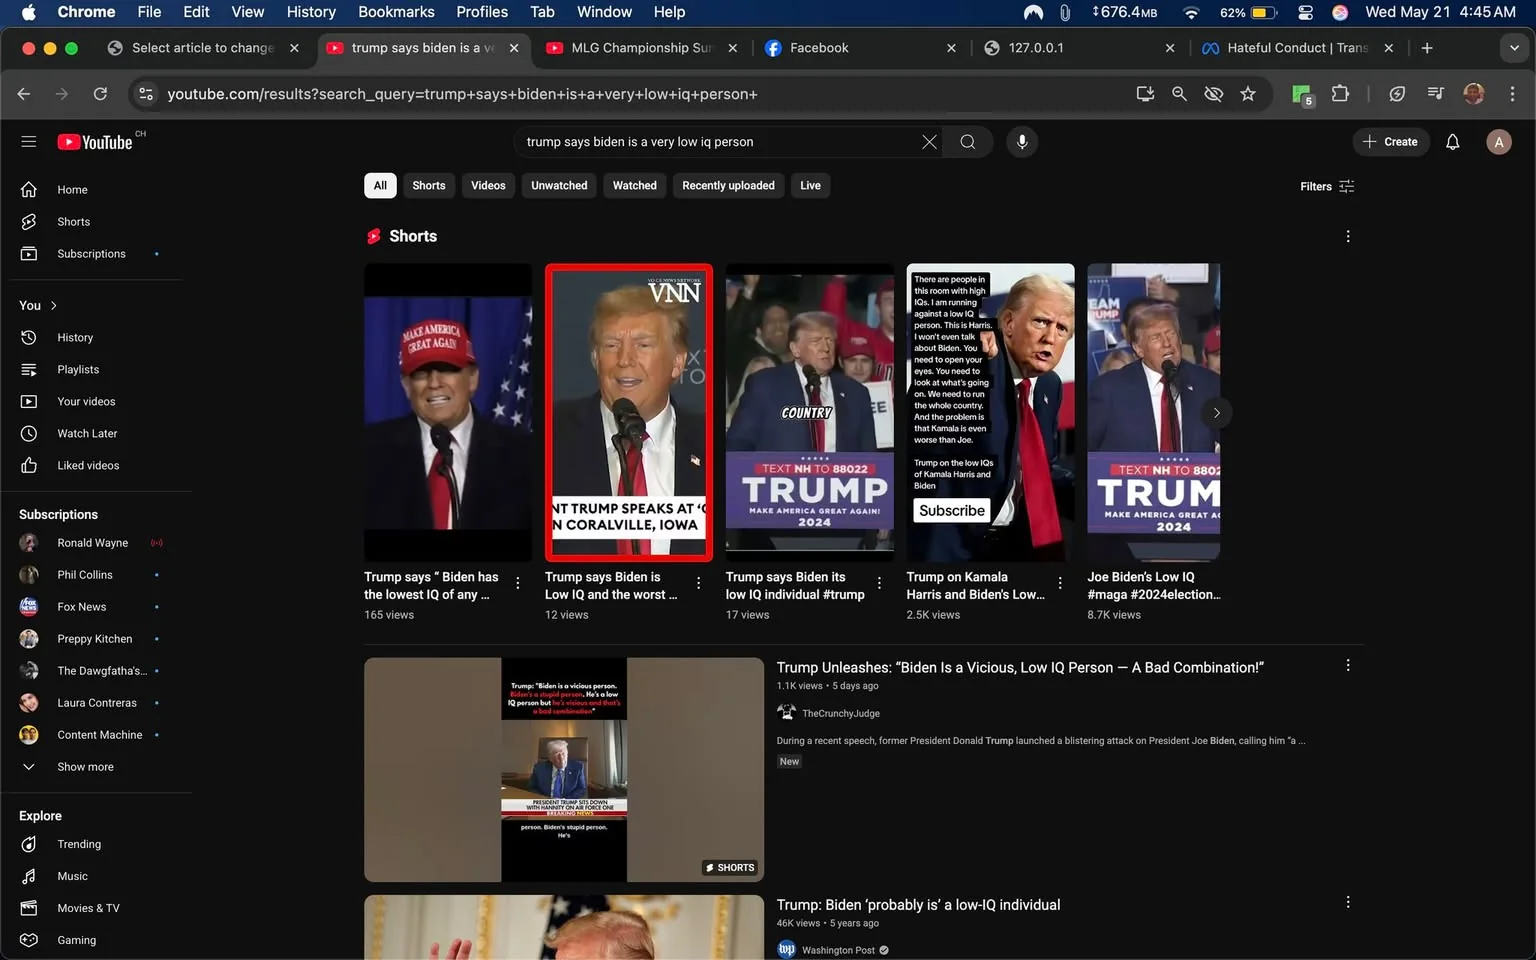
Task: Open Your videos in the sidebar
Action: pyautogui.click(x=95, y=401)
